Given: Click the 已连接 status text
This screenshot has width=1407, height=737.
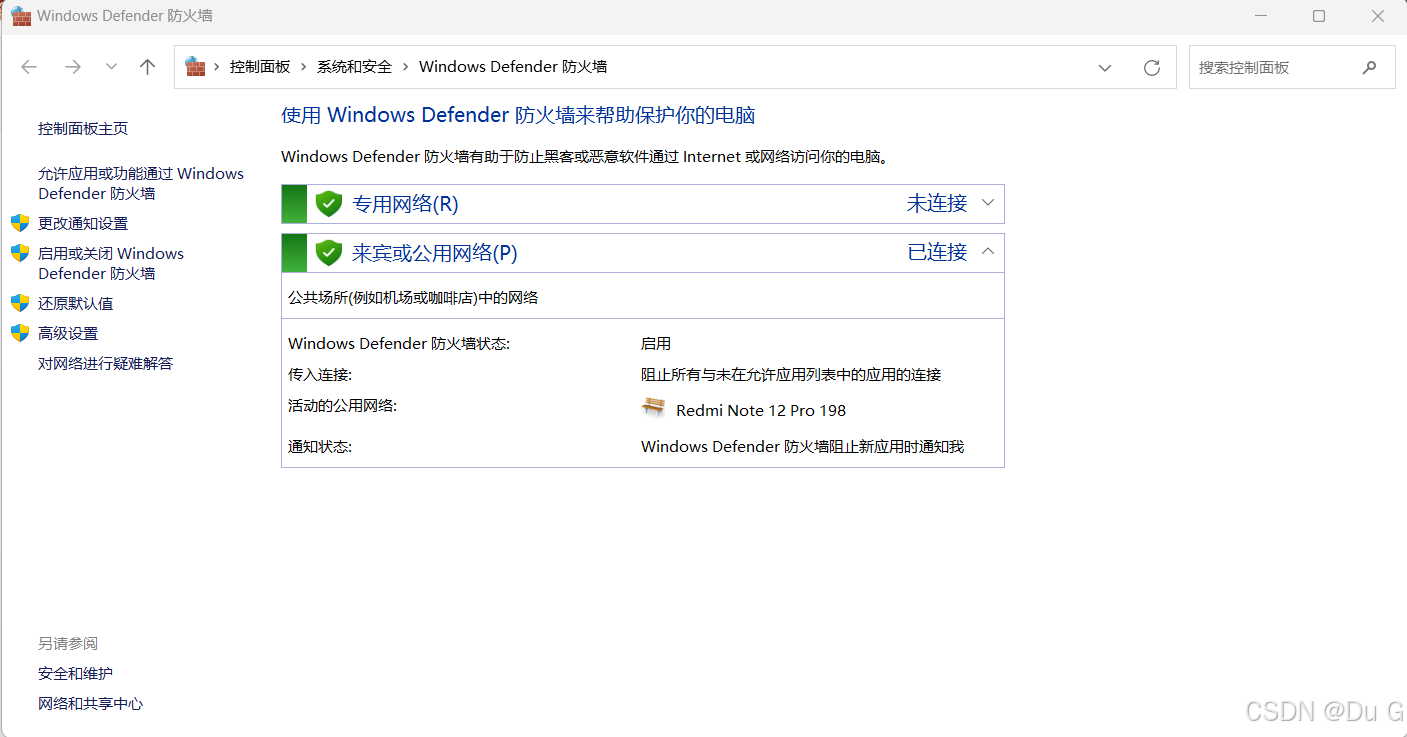Looking at the screenshot, I should (x=937, y=253).
